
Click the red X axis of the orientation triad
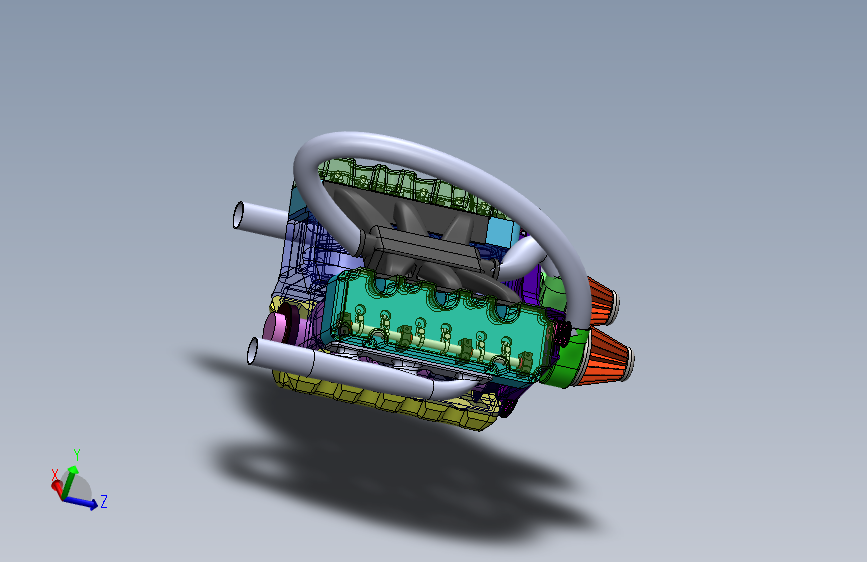[x=56, y=486]
